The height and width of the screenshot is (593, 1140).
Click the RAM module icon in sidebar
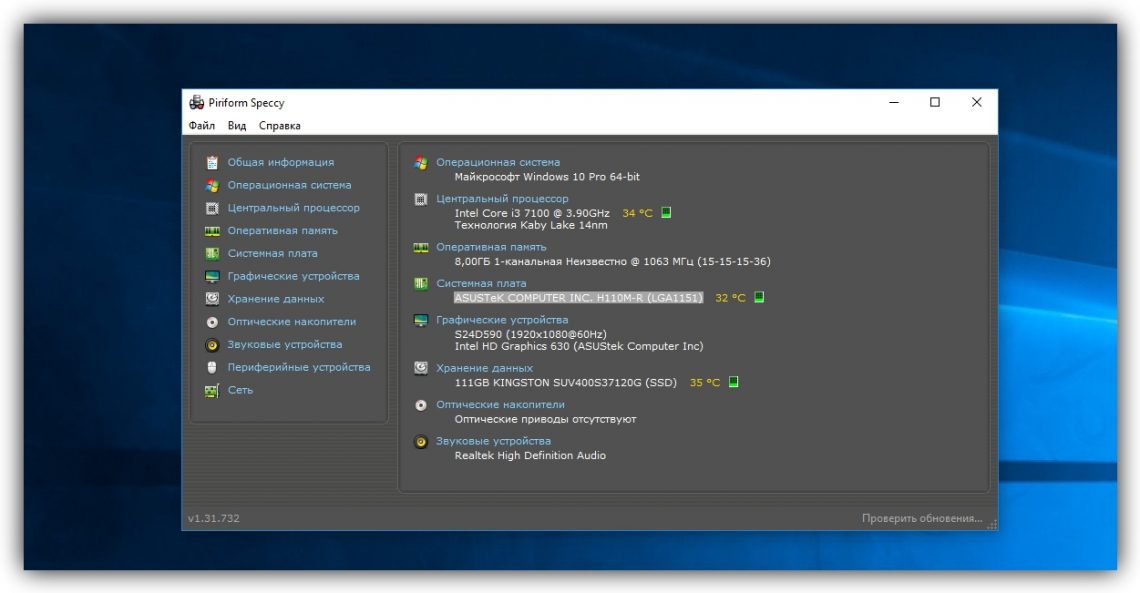coord(212,231)
